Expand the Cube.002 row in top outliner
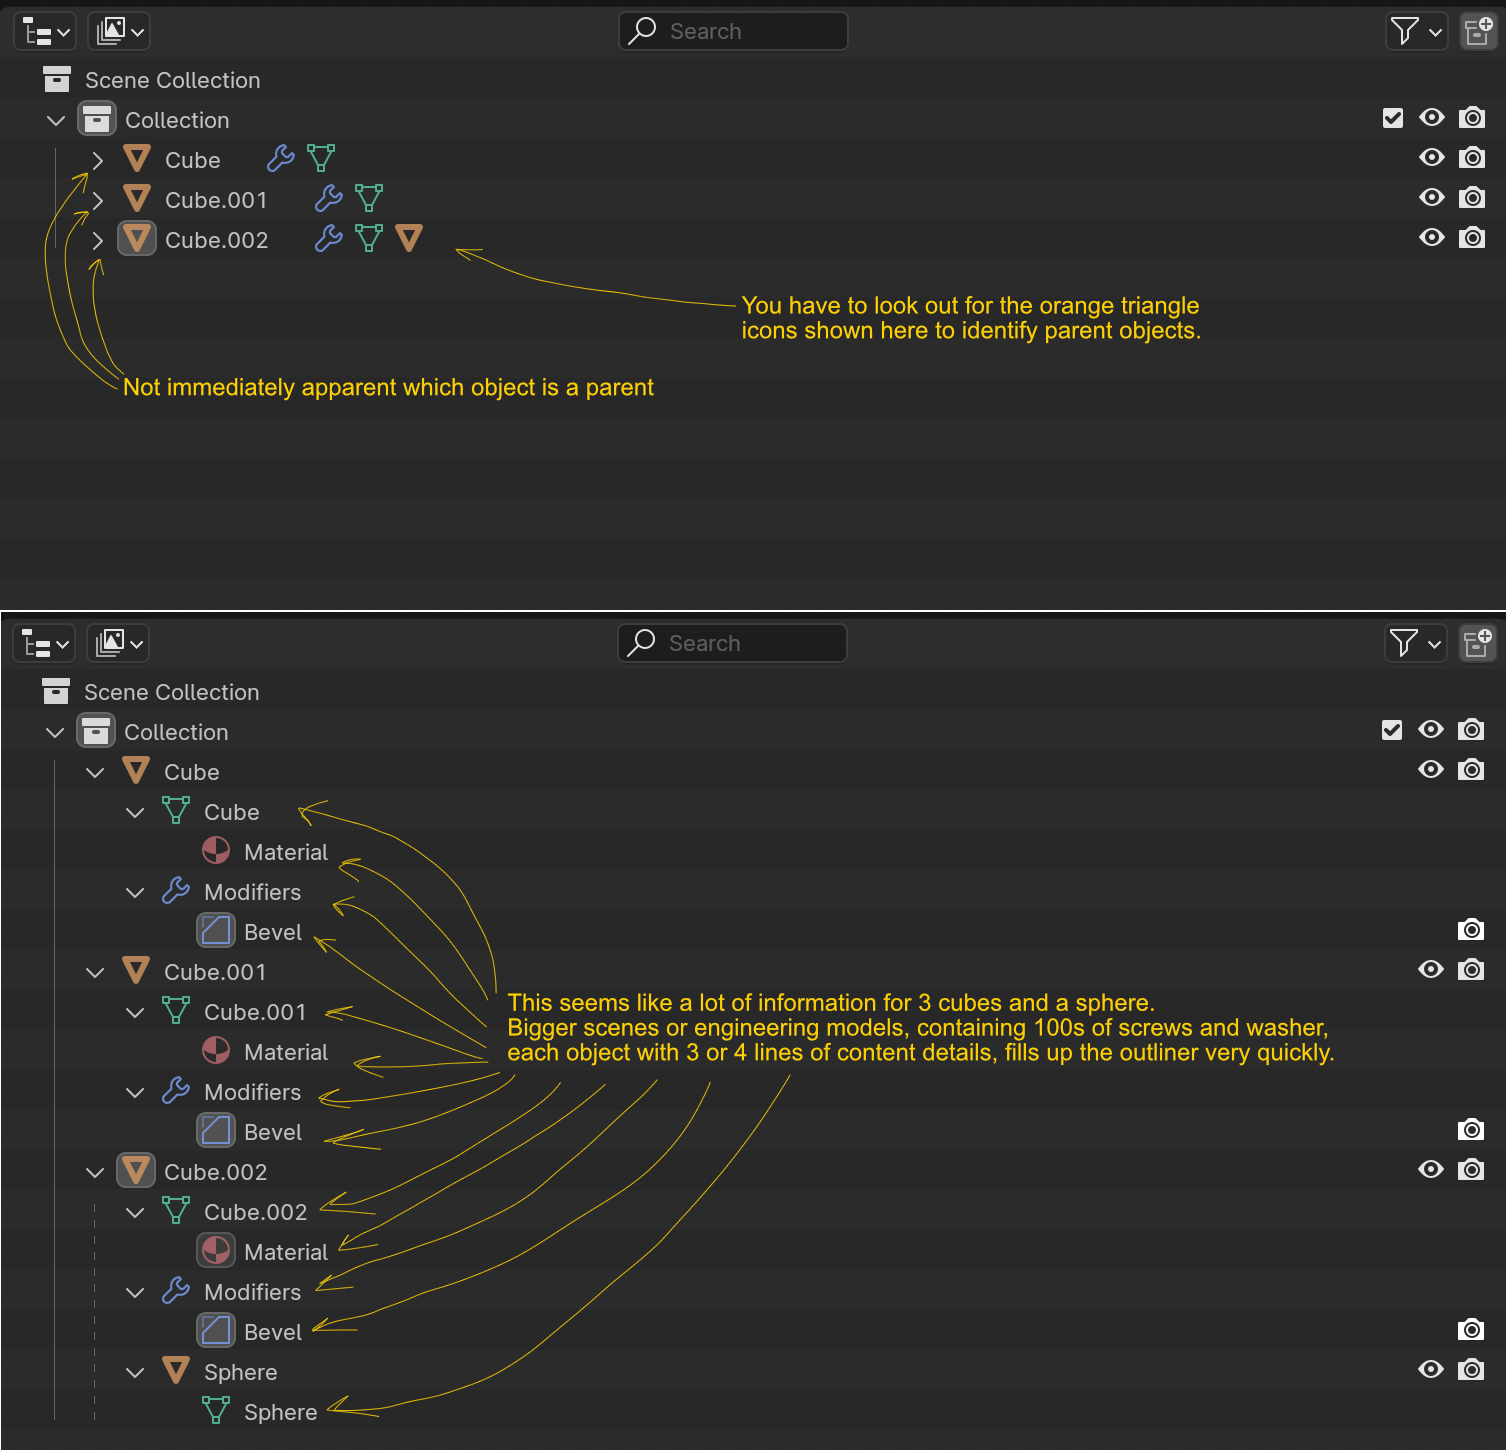This screenshot has height=1452, width=1506. tap(97, 240)
